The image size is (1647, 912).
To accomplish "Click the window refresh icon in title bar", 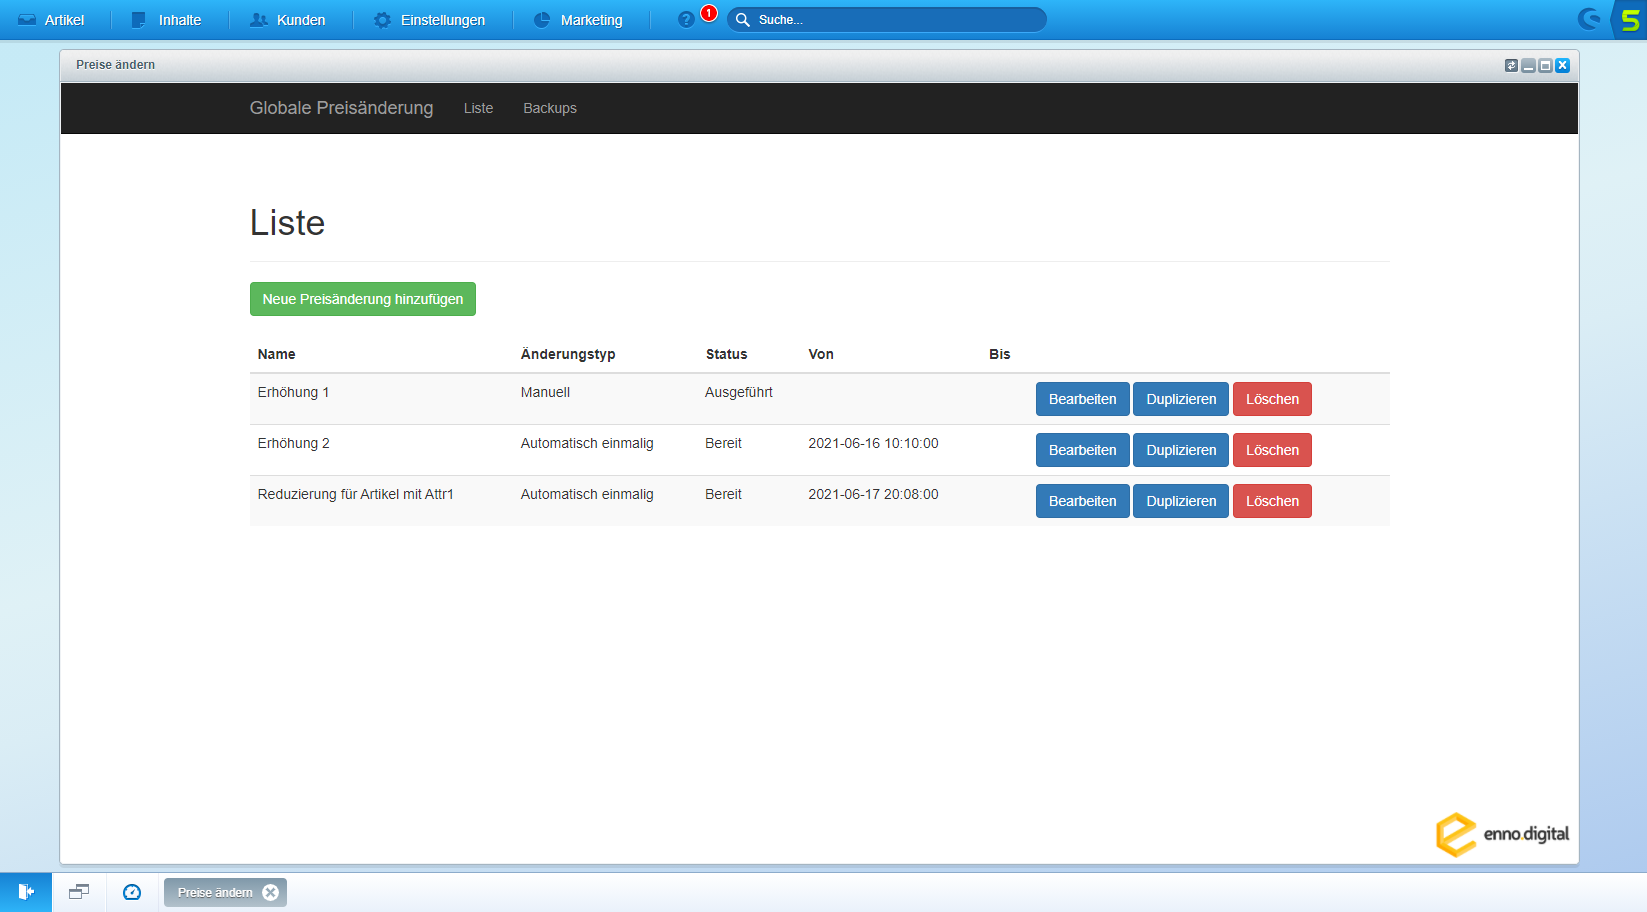I will [1511, 65].
